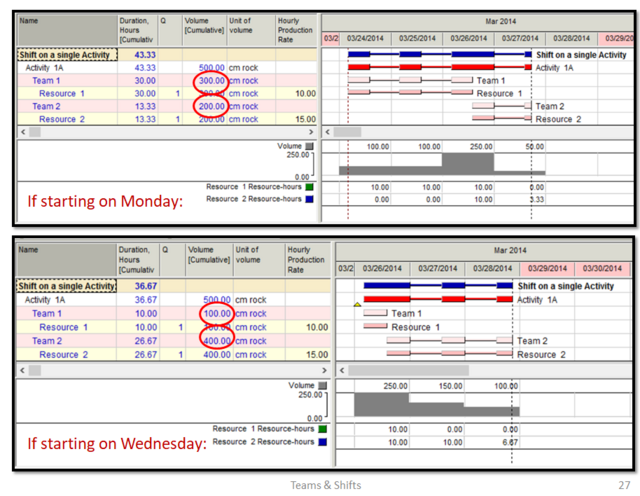Select Team 2 row in Wednesday table
The height and width of the screenshot is (496, 640).
coord(173,341)
